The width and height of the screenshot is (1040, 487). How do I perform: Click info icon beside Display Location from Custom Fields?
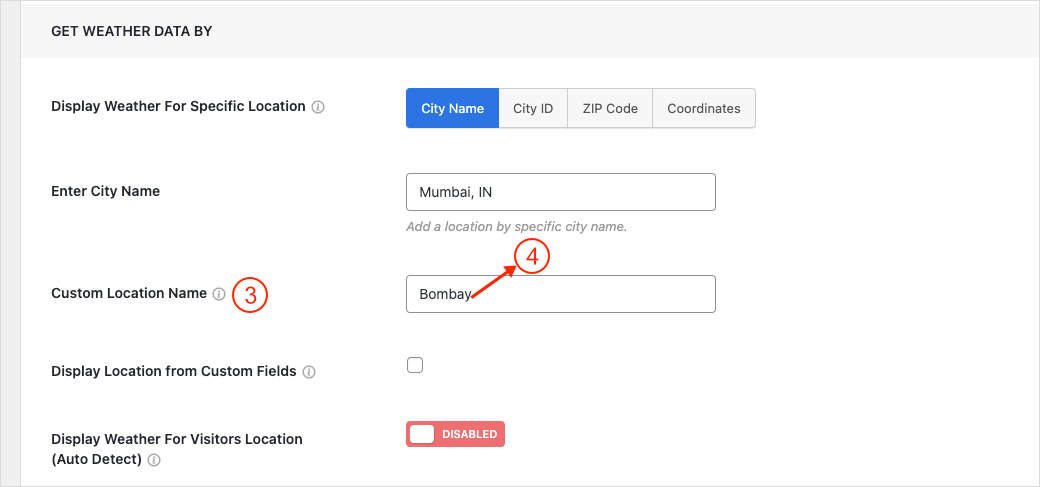point(309,372)
